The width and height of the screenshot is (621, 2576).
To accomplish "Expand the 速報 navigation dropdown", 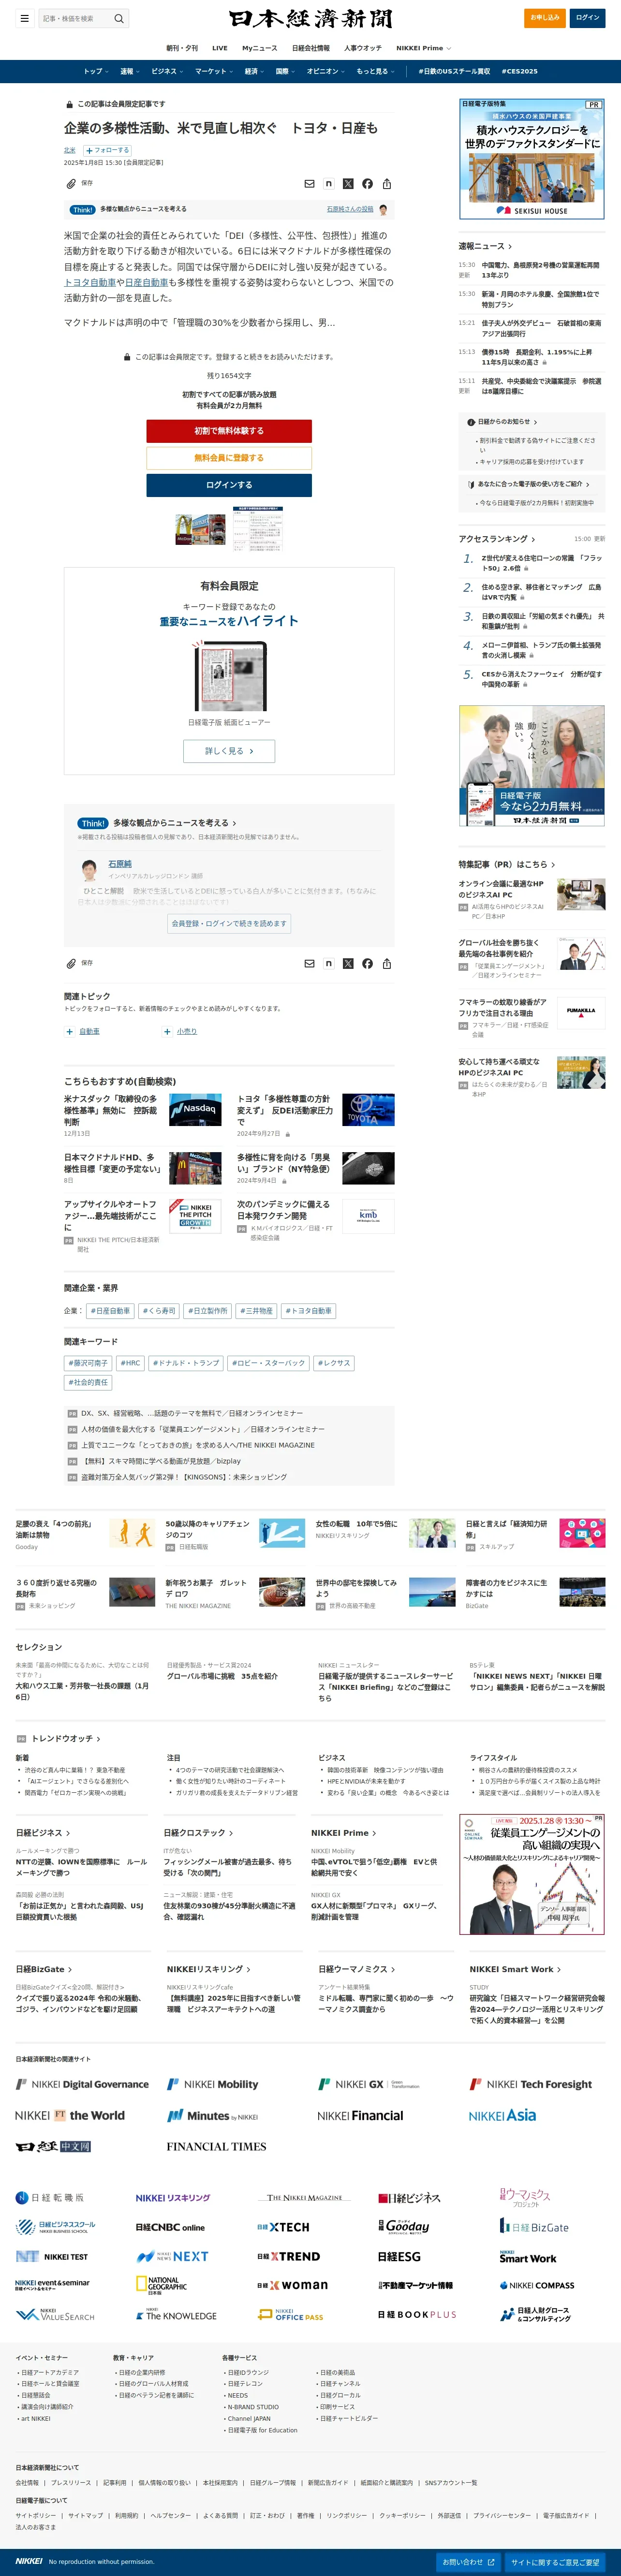I will coord(130,71).
